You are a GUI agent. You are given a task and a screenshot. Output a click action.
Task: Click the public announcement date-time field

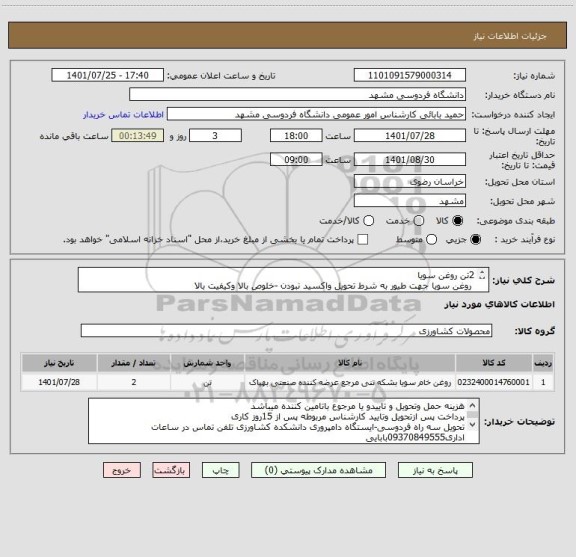click(108, 75)
